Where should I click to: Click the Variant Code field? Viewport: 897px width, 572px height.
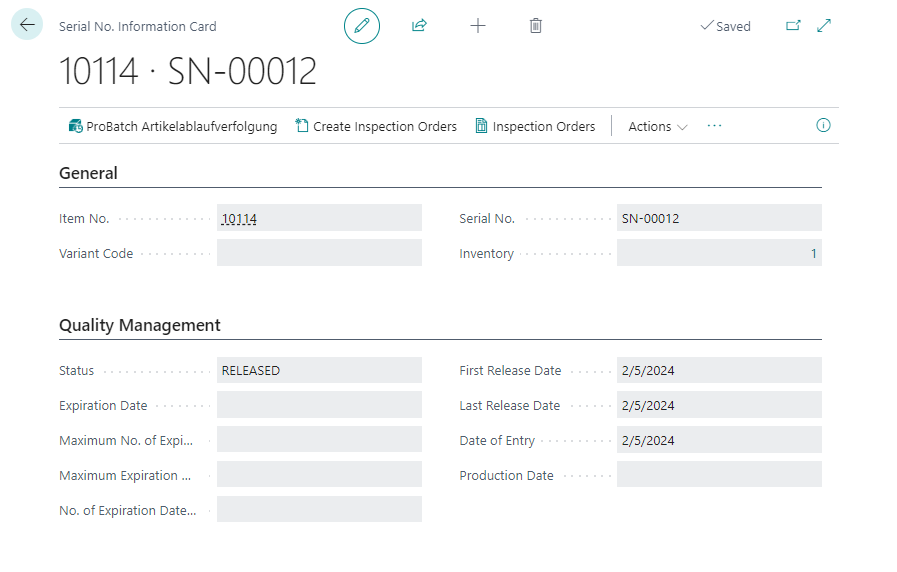click(319, 253)
